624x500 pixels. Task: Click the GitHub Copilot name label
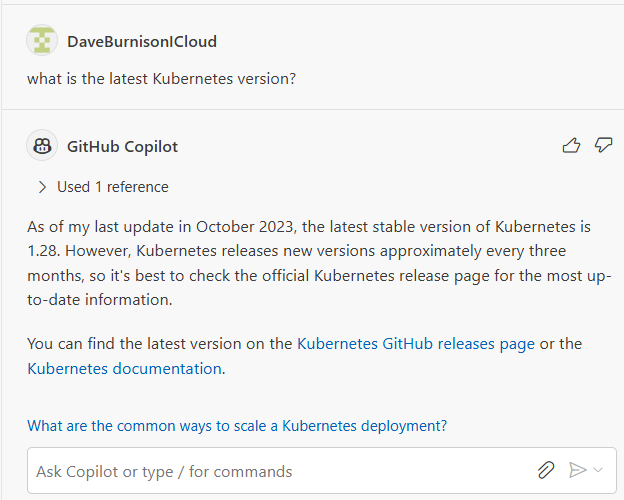point(123,146)
